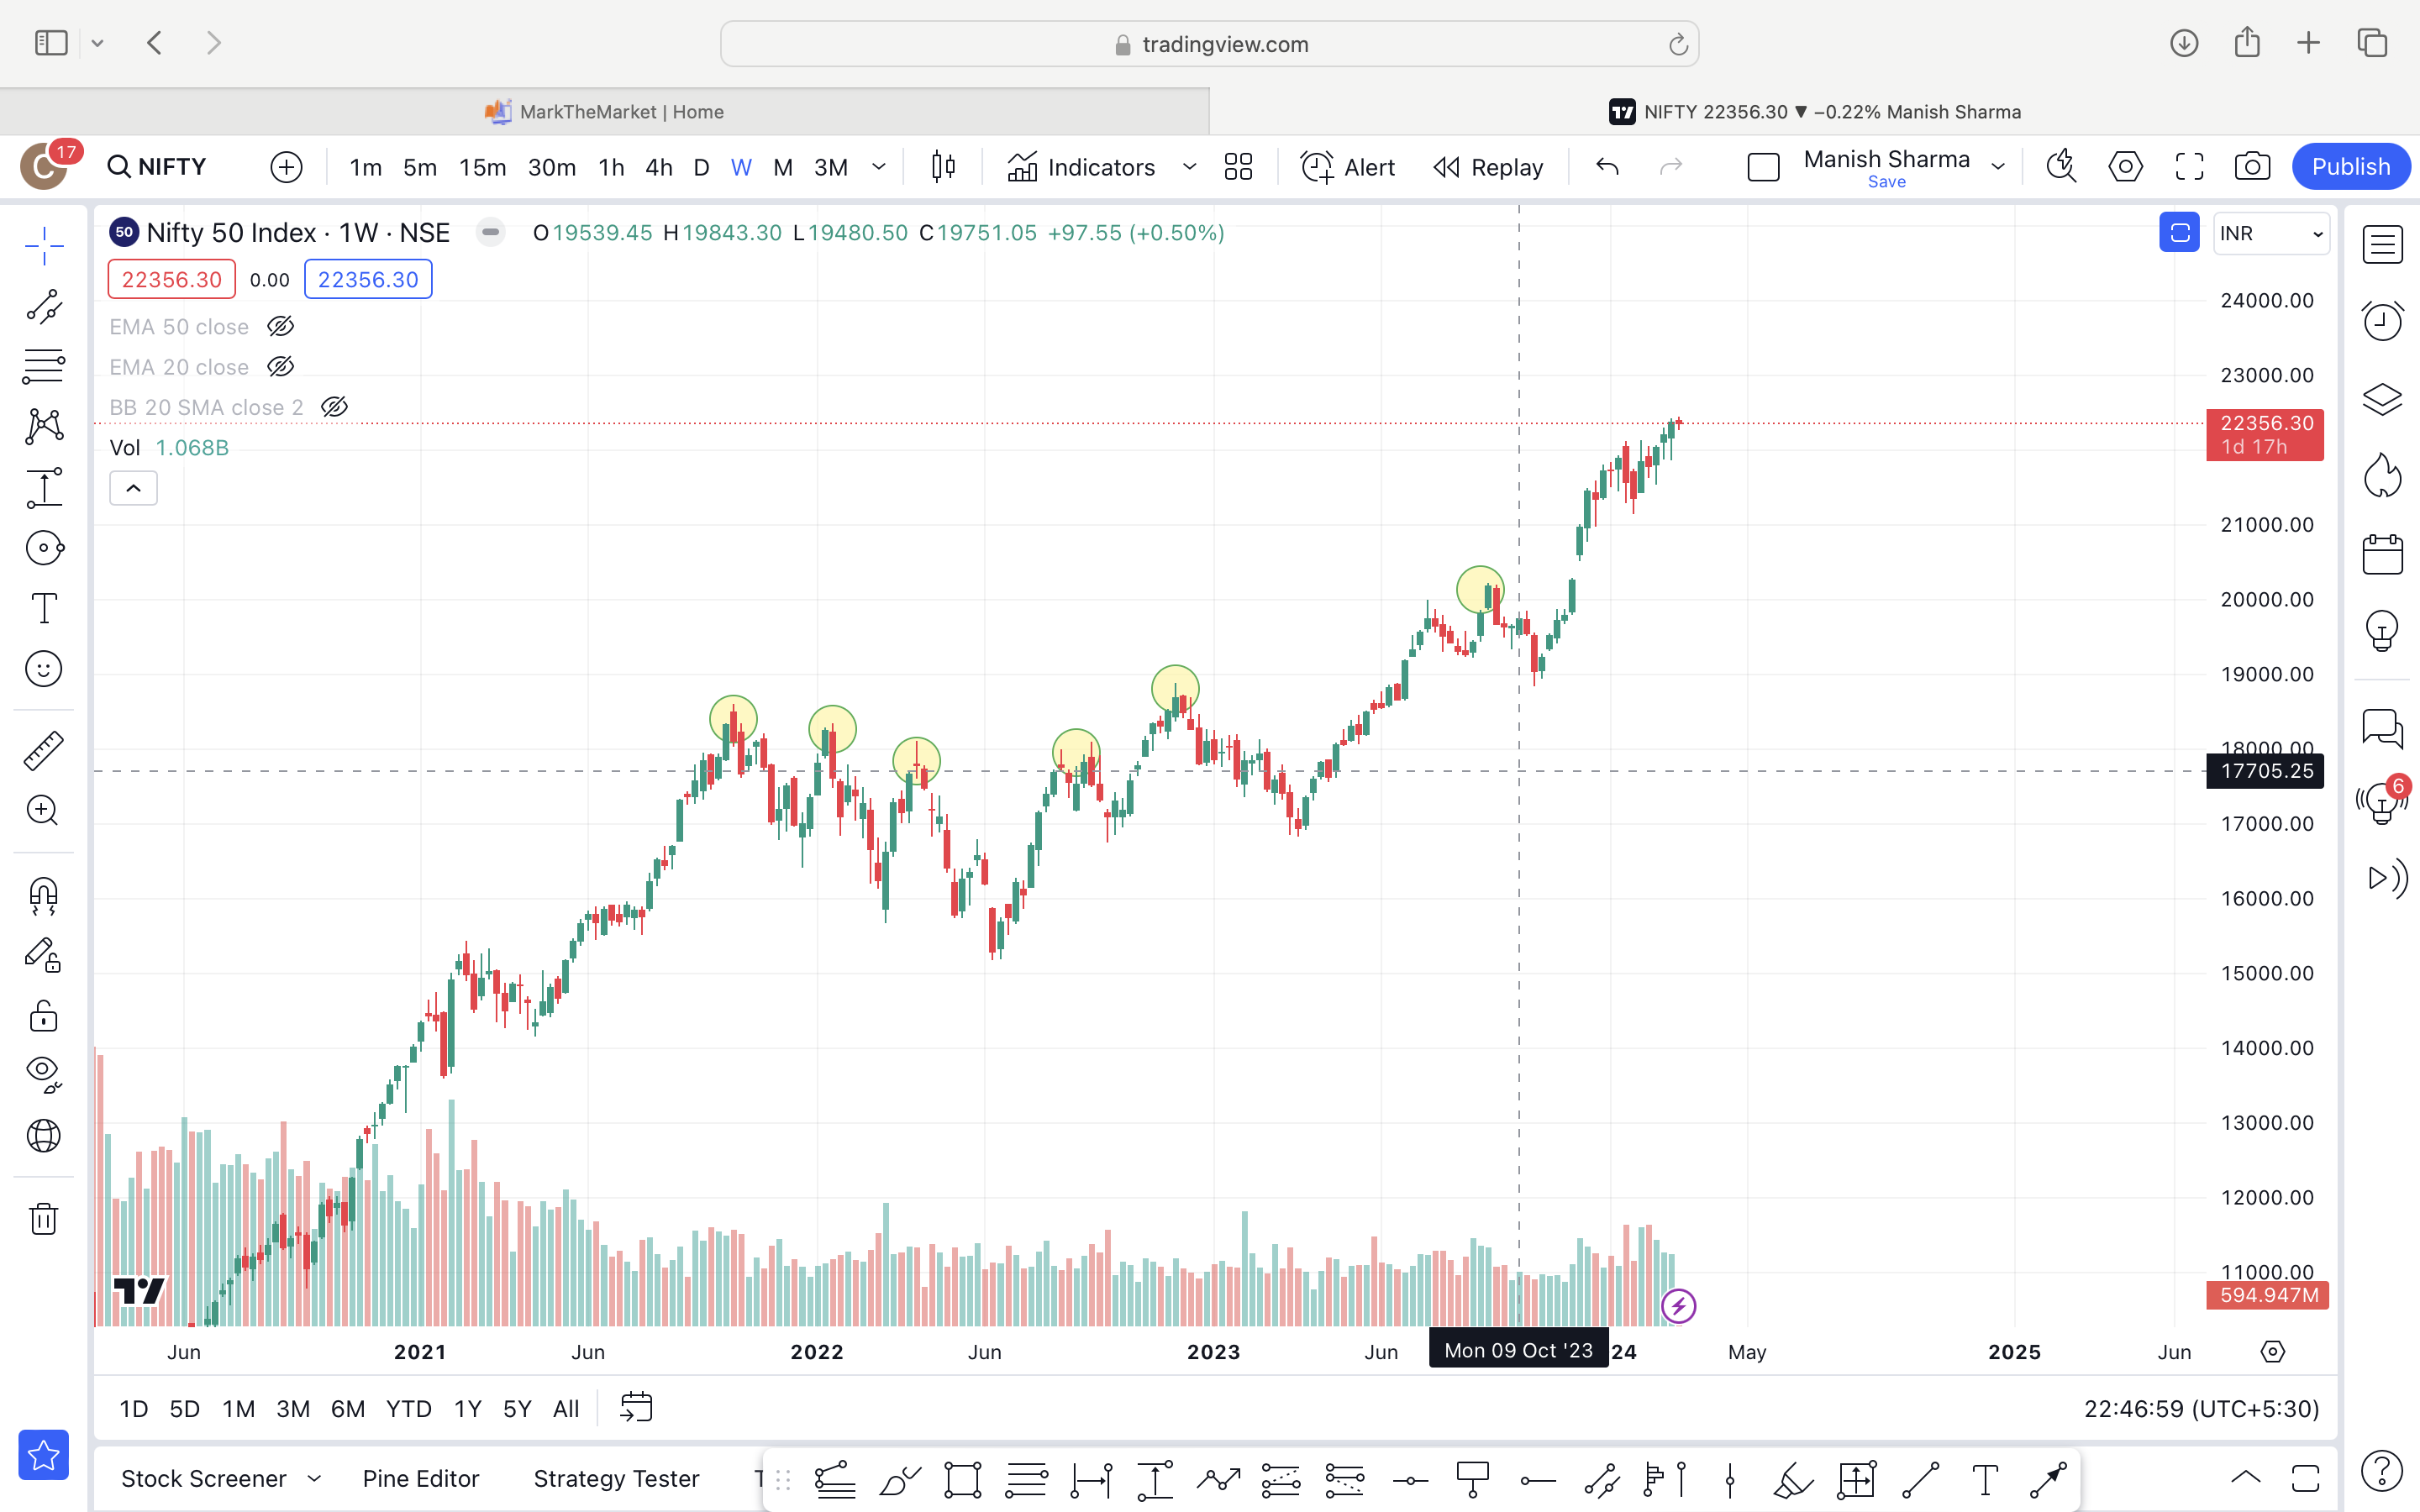Select the trend line drawing tool
Screen dimensions: 2420x1512
click(x=44, y=307)
